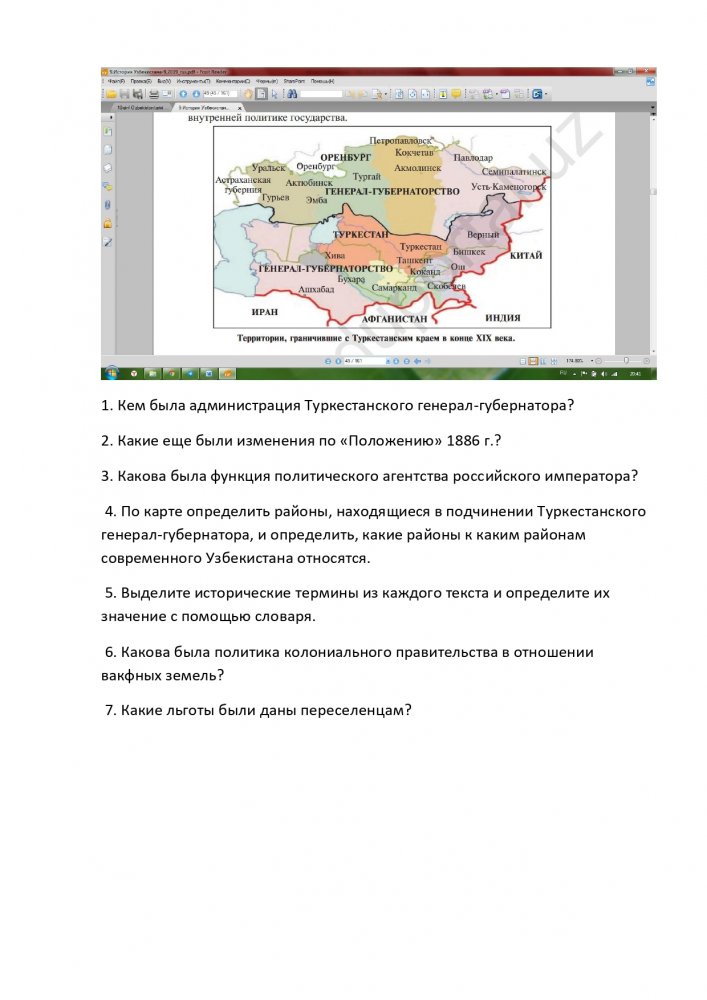This screenshot has height=1000, width=707.
Task: Open the bookmarks panel in left sidebar
Action: tap(108, 131)
